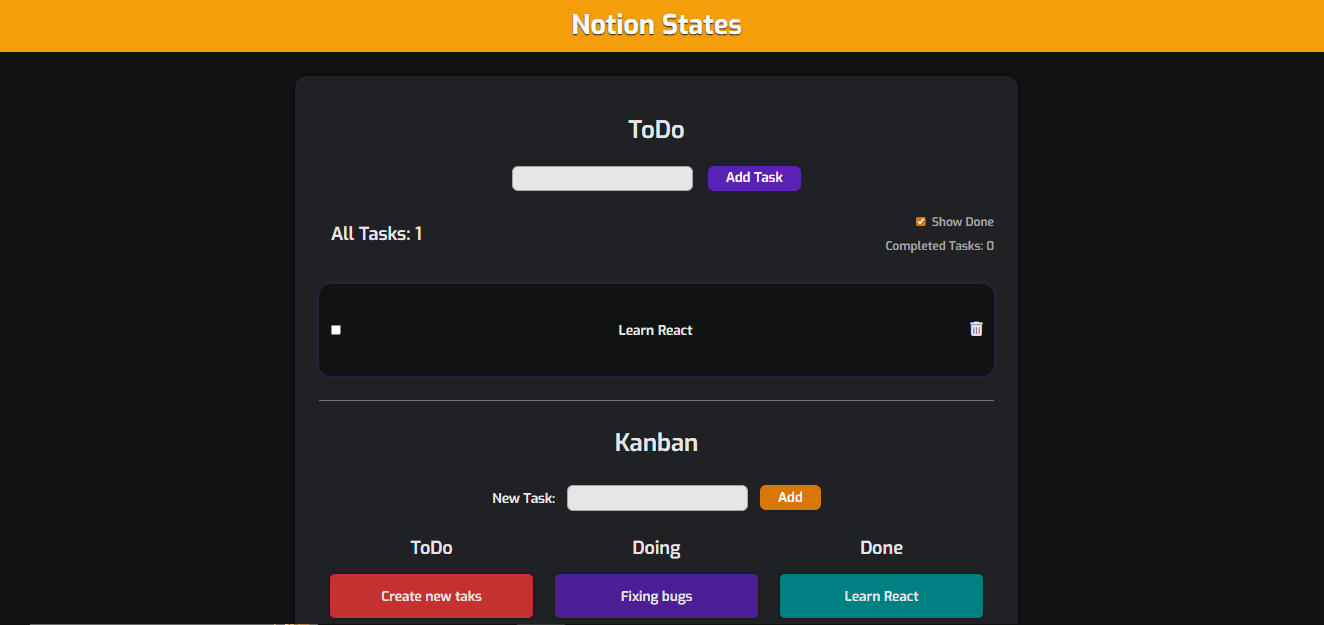Select the red "Create new taks" card

[x=431, y=596]
